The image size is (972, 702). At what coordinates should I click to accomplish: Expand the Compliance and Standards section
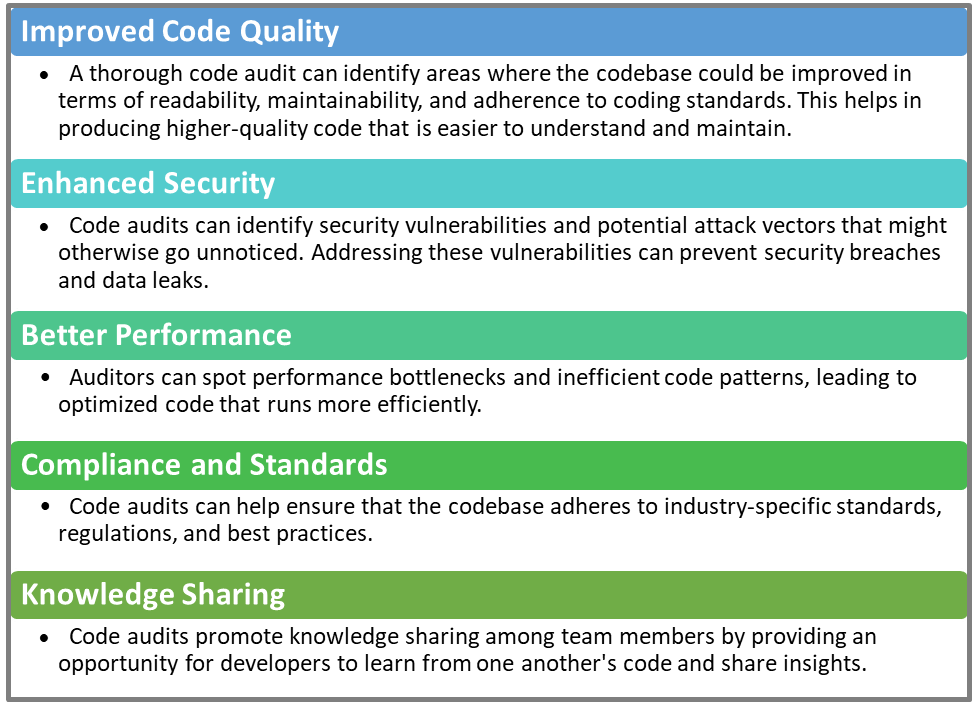pyautogui.click(x=486, y=465)
